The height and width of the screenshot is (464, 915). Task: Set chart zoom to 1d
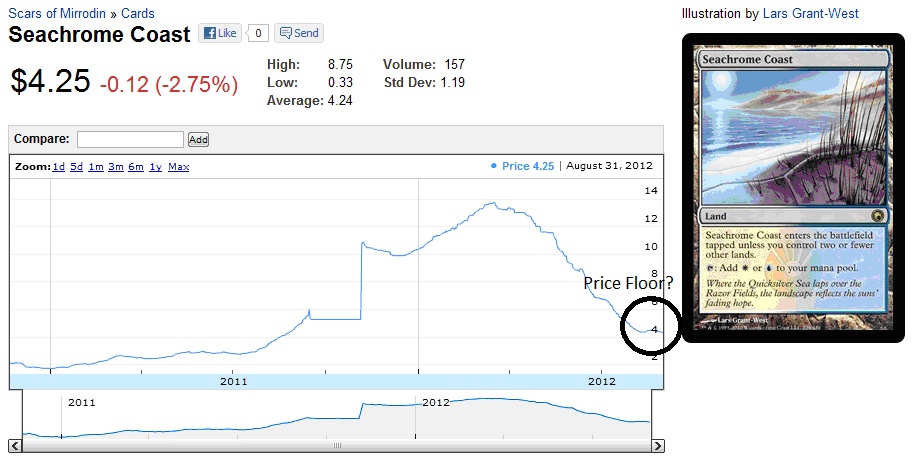coord(59,167)
